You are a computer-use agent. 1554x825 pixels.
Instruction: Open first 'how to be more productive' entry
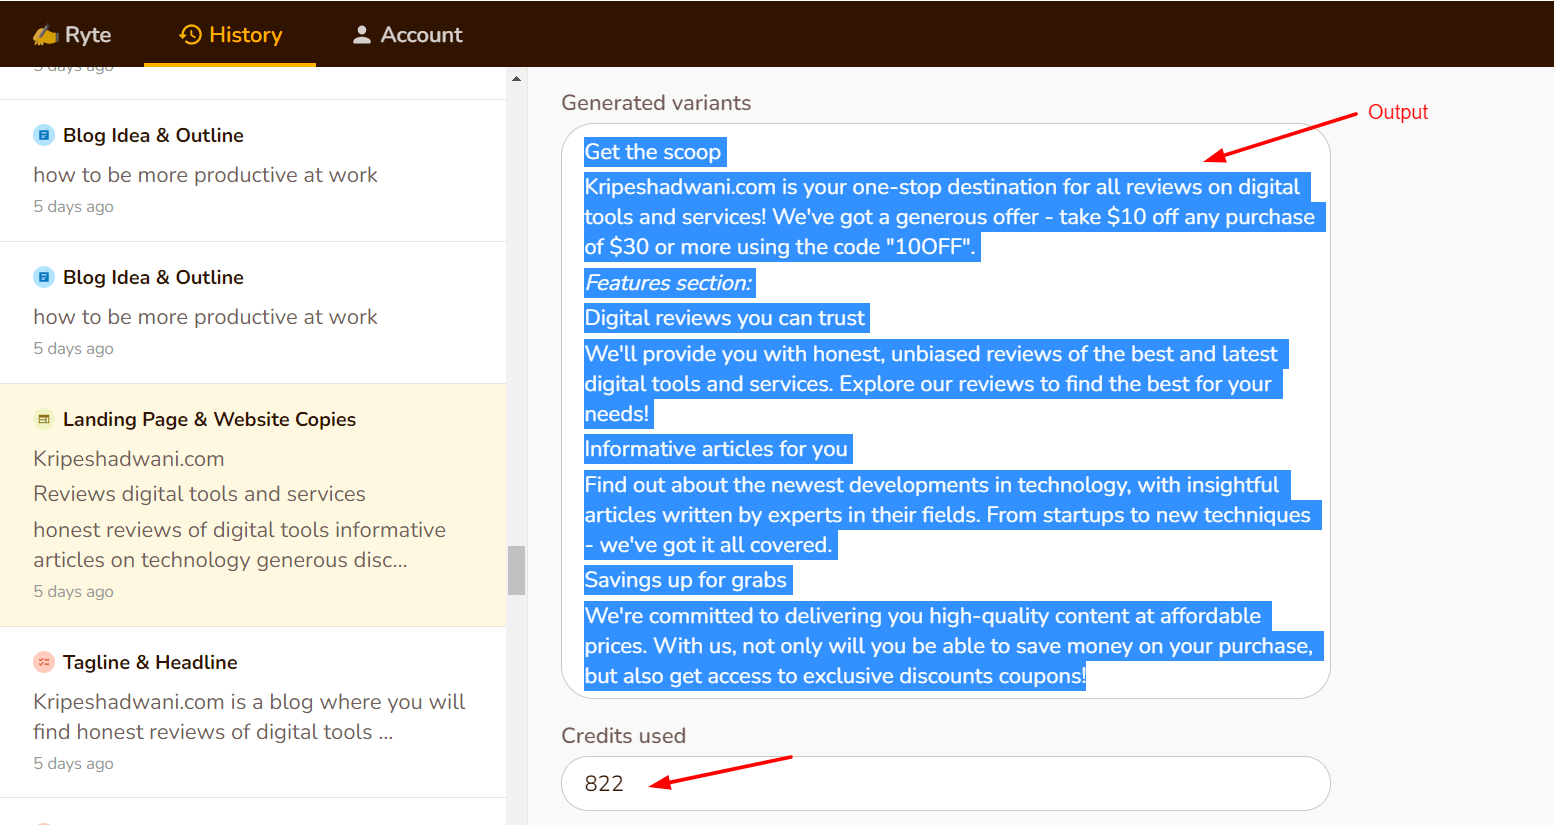(x=205, y=175)
